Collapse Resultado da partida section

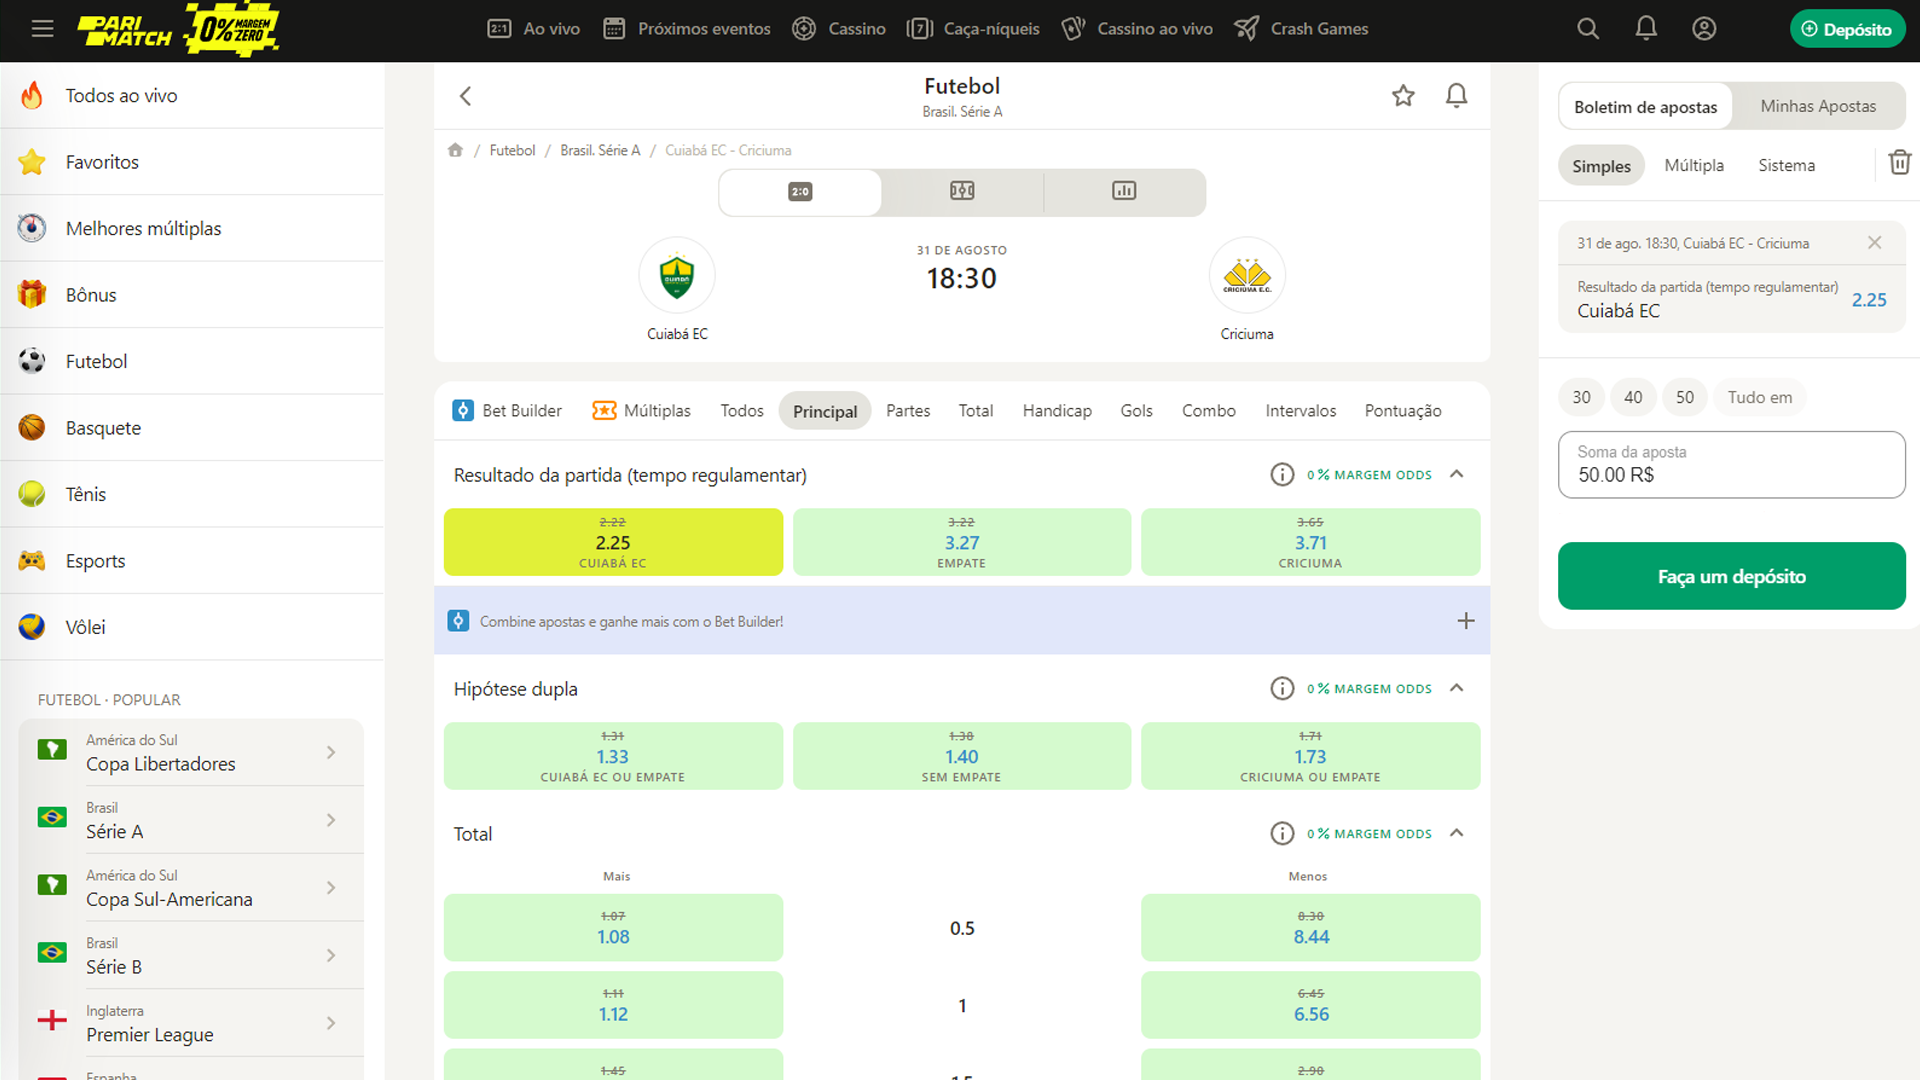[x=1457, y=474]
